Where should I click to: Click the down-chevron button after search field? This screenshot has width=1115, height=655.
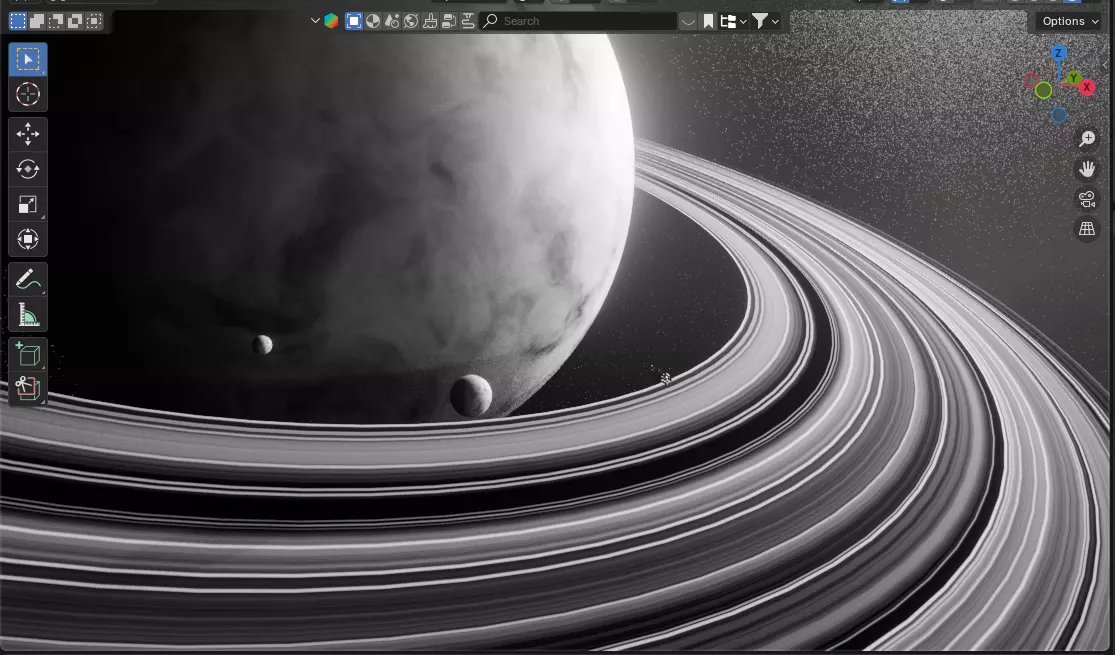tap(688, 21)
